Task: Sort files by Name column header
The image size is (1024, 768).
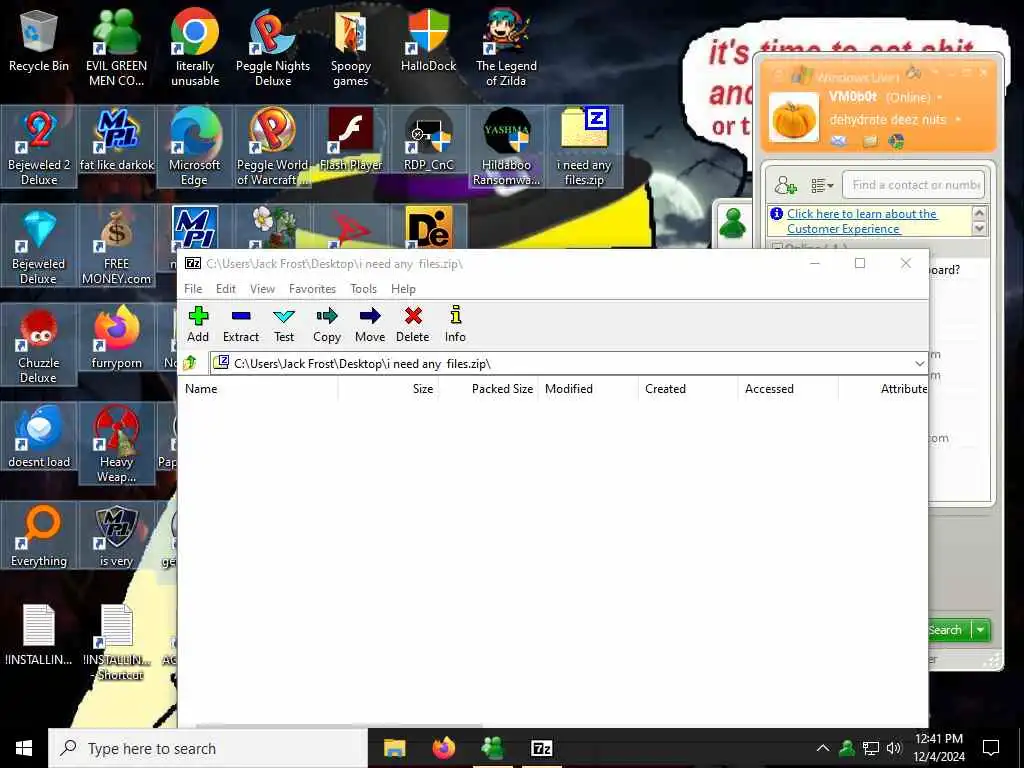Action: coord(258,389)
